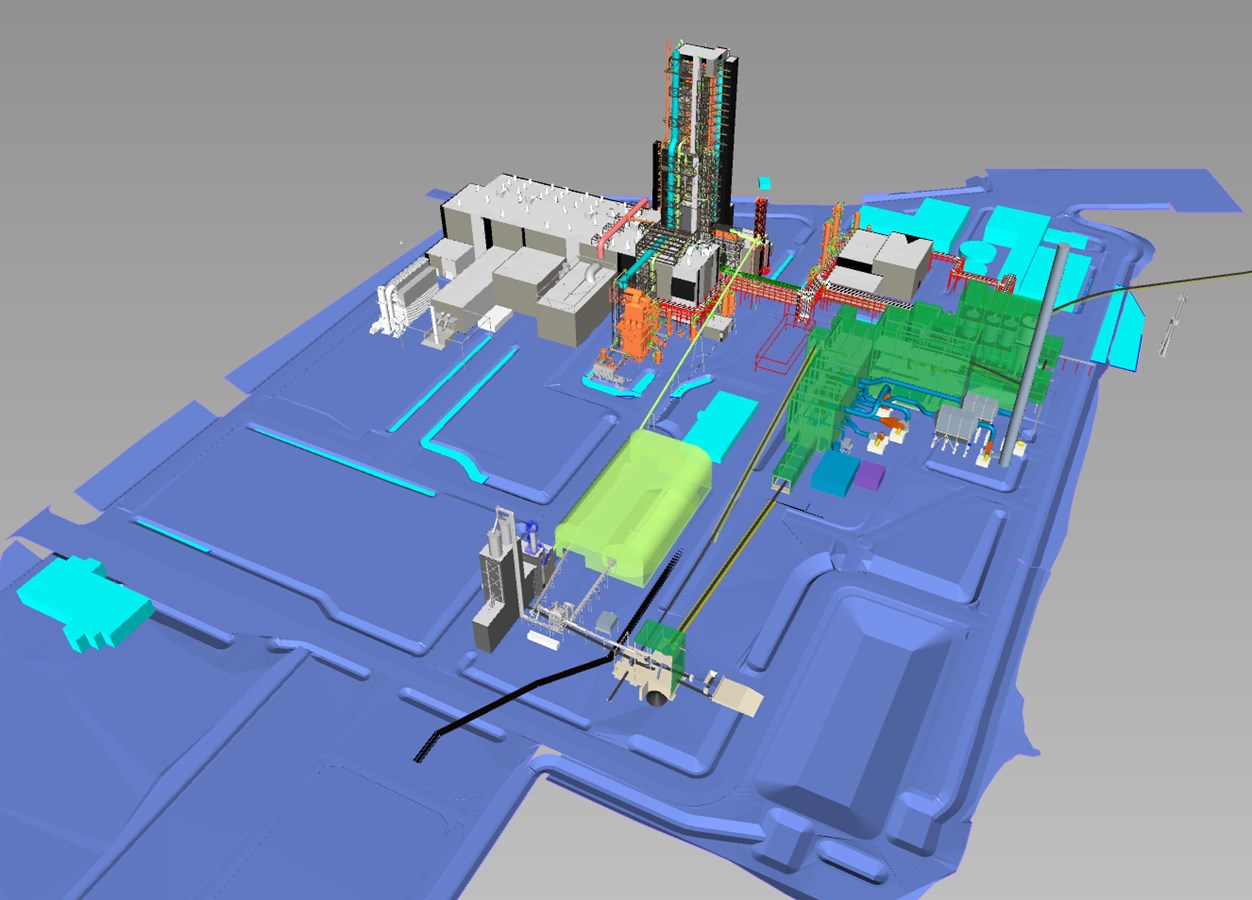Select the cyan circular tank
The image size is (1252, 900).
tap(976, 251)
